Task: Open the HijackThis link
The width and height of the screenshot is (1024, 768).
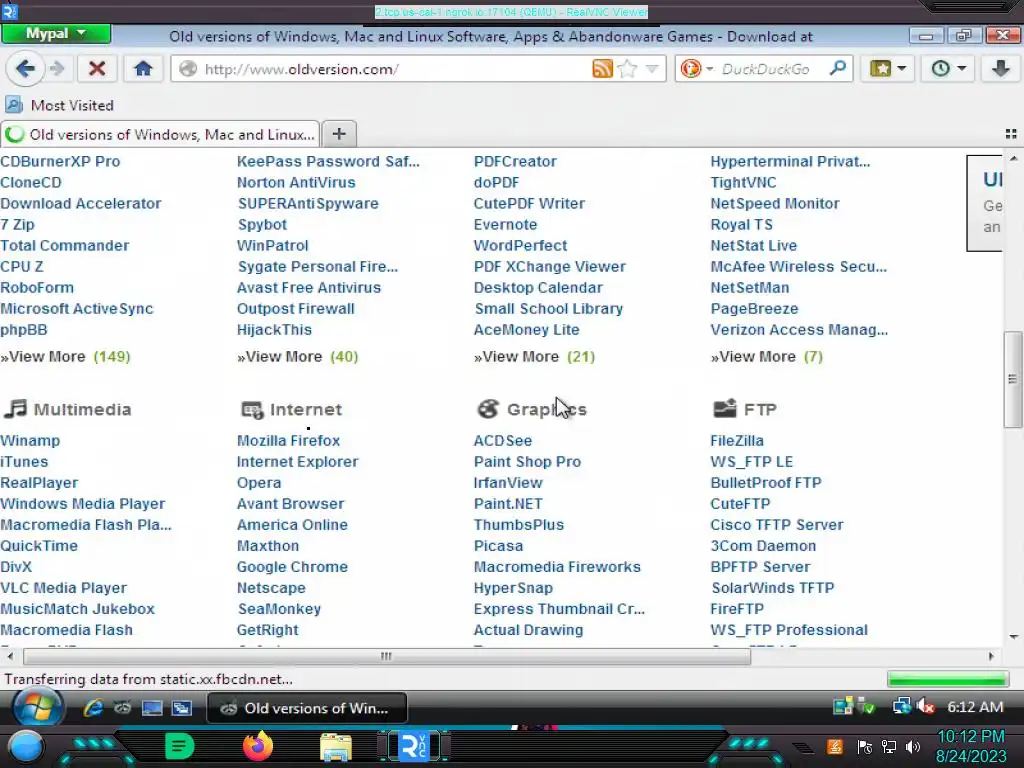Action: click(x=274, y=330)
